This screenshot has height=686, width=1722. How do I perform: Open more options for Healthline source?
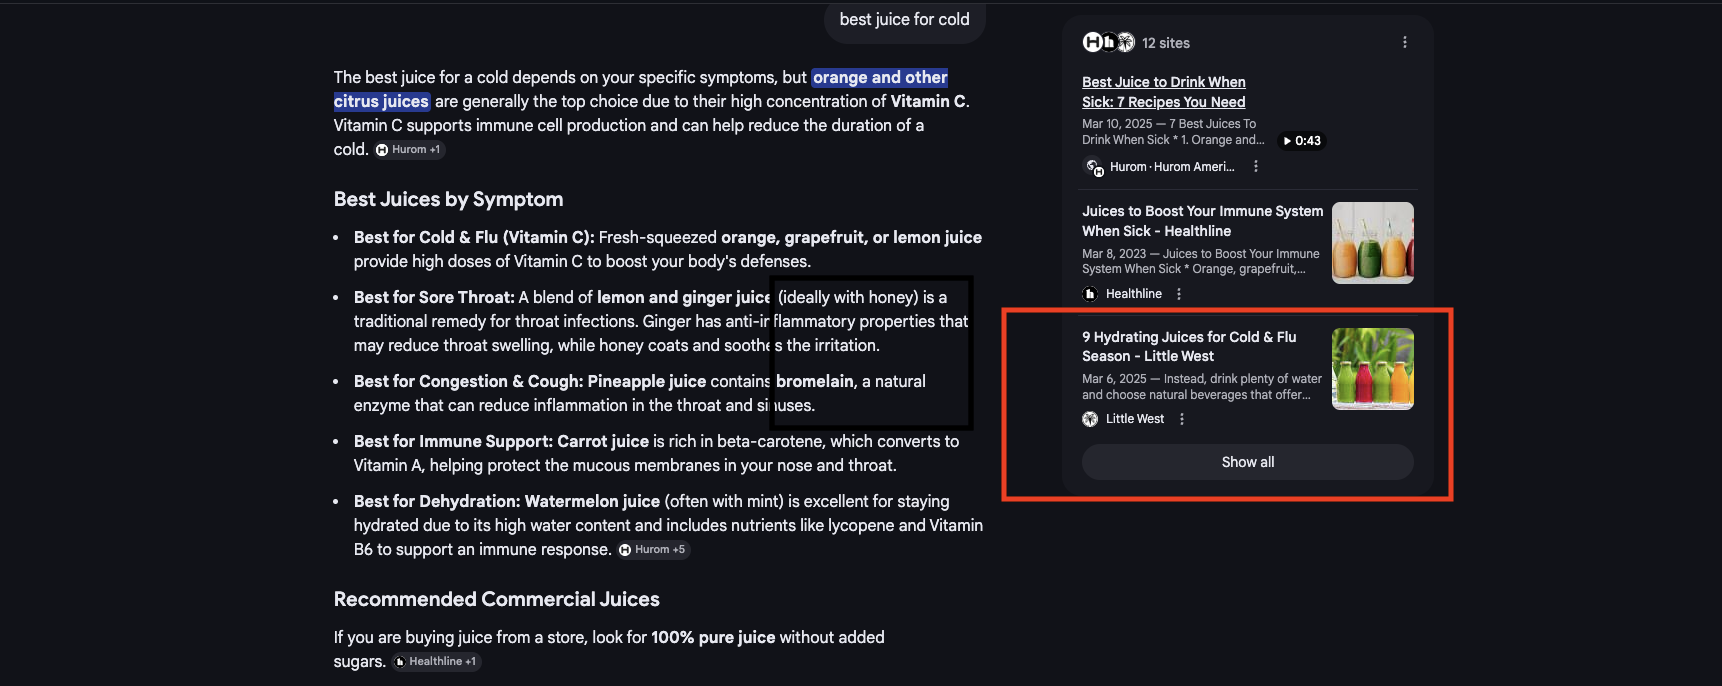1179,294
